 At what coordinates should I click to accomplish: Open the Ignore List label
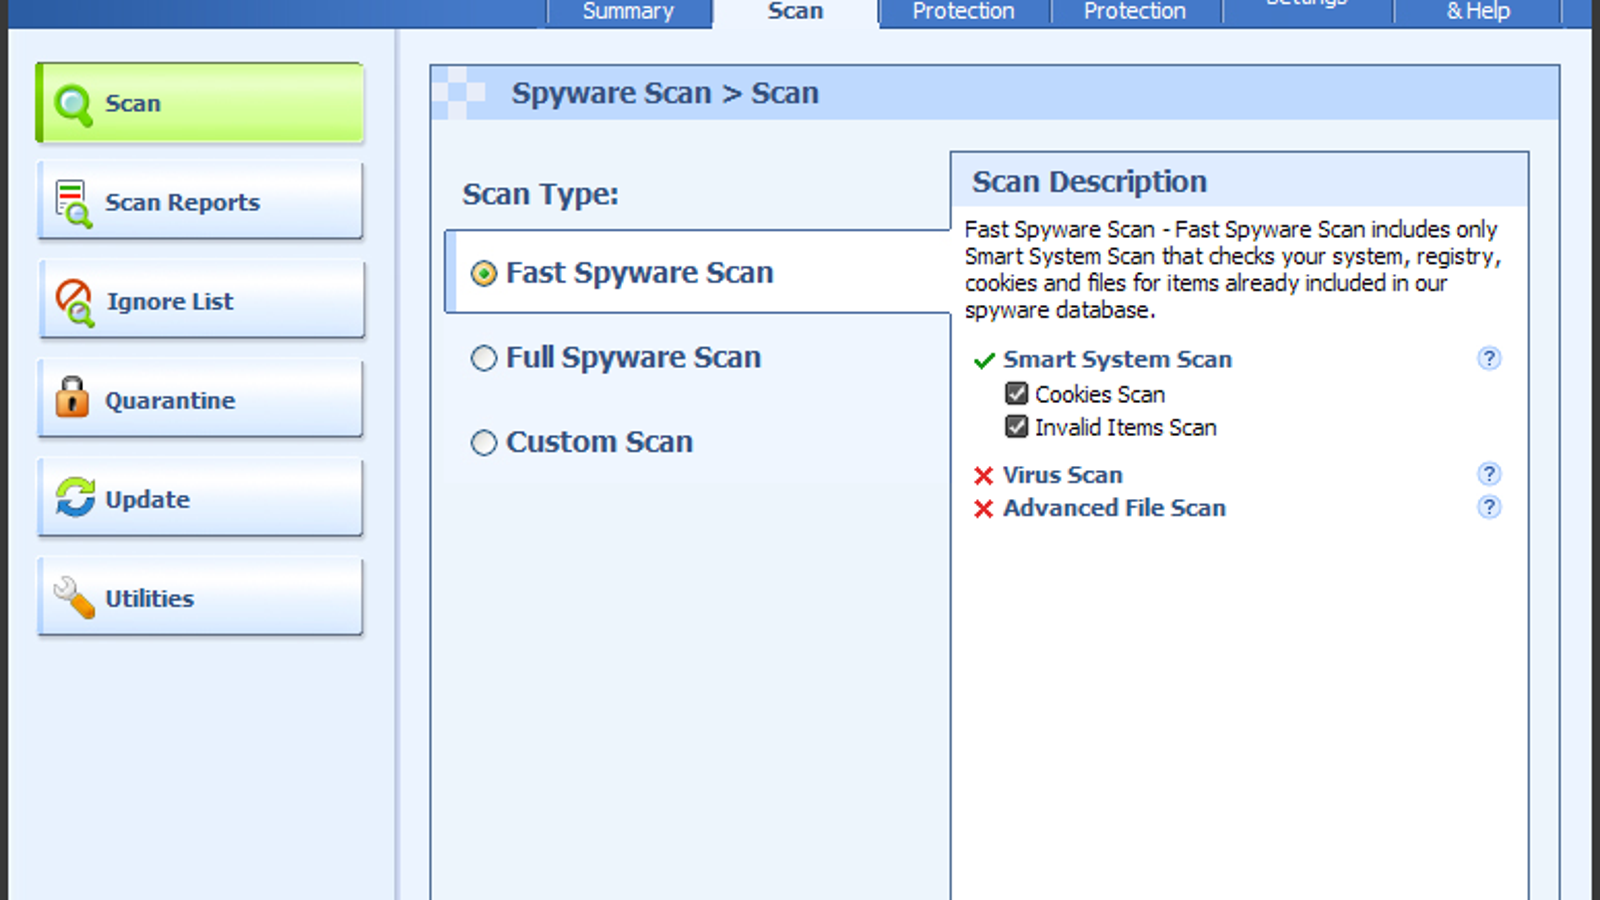170,302
